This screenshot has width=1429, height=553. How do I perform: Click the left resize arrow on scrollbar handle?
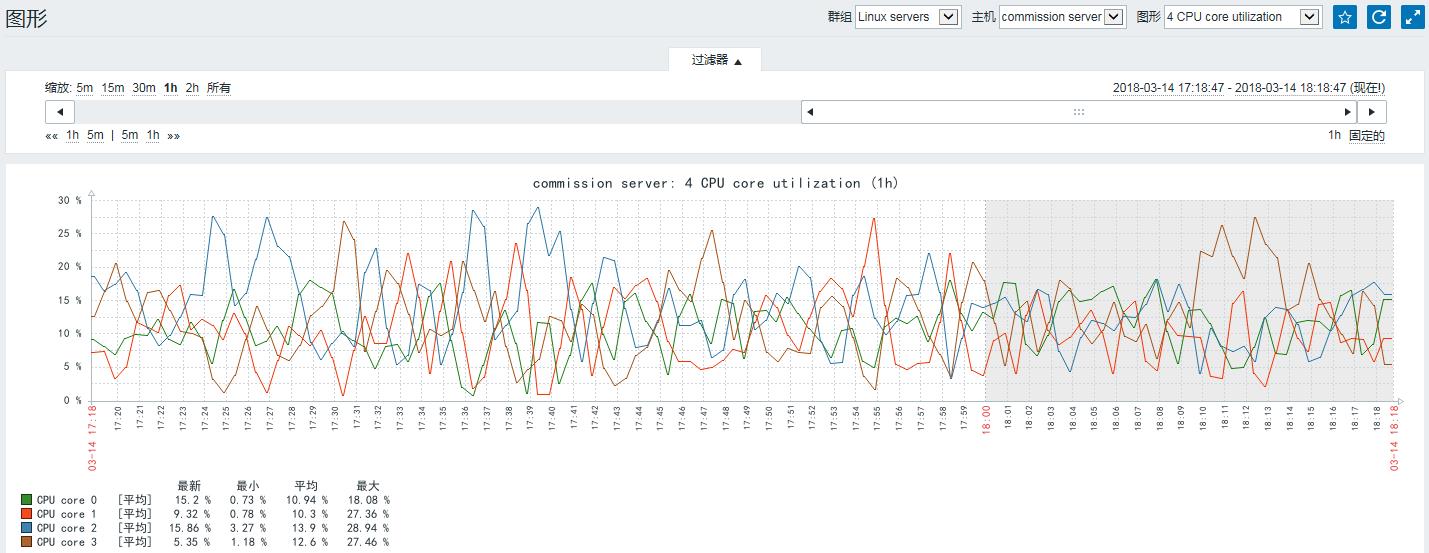coord(810,112)
